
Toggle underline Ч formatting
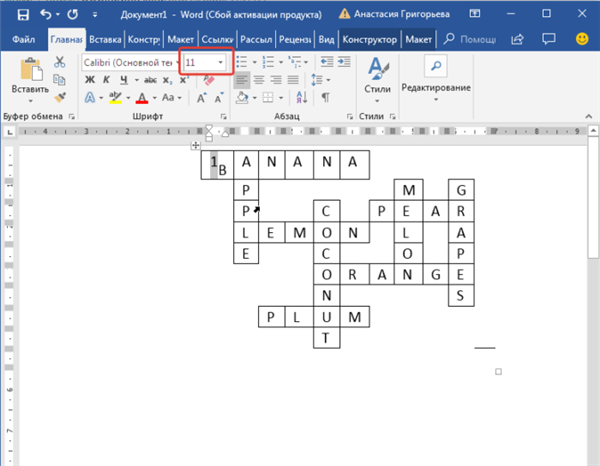coord(123,80)
